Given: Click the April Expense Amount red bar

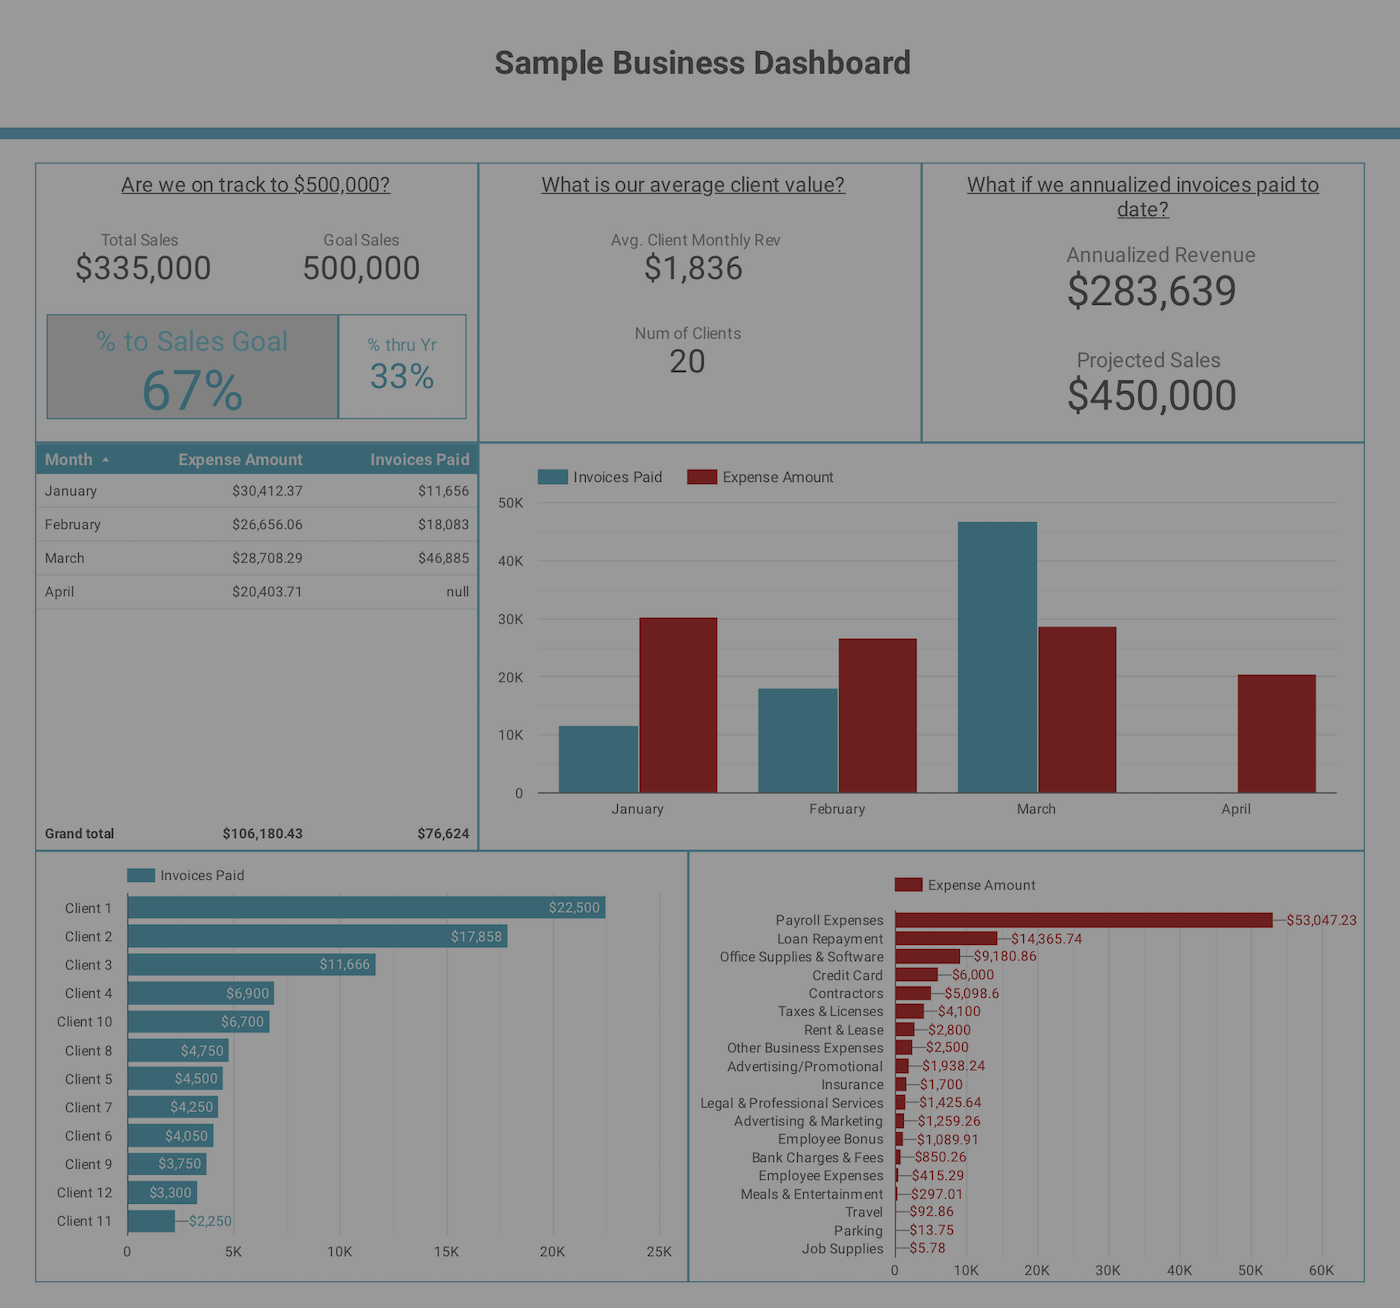Looking at the screenshot, I should 1276,734.
